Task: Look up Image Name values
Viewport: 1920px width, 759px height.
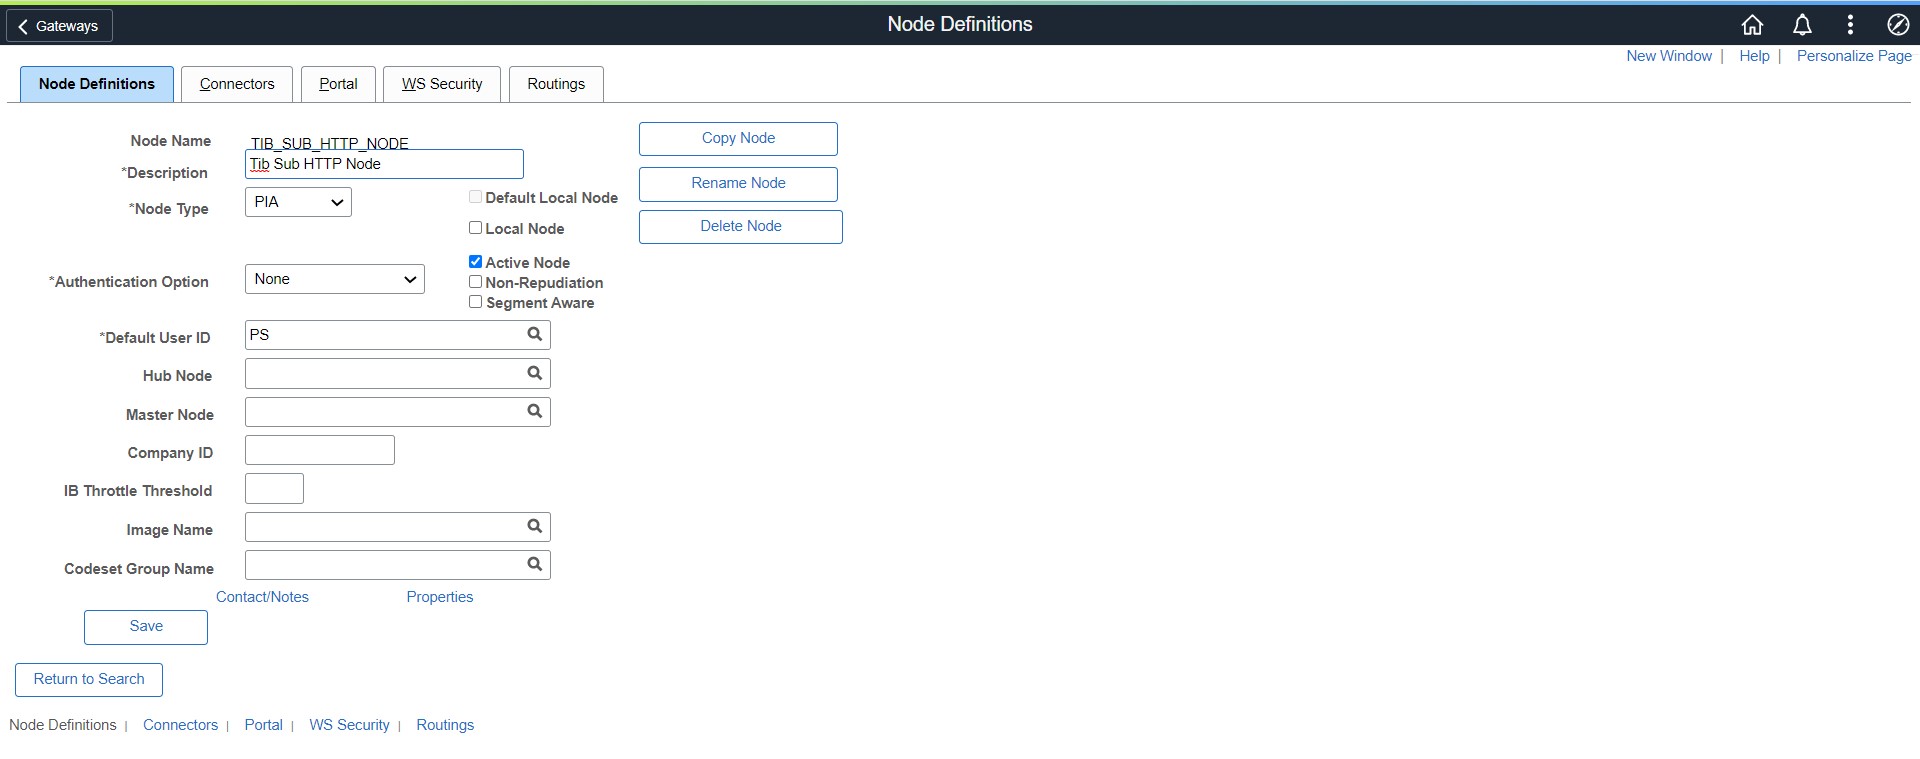Action: (535, 526)
